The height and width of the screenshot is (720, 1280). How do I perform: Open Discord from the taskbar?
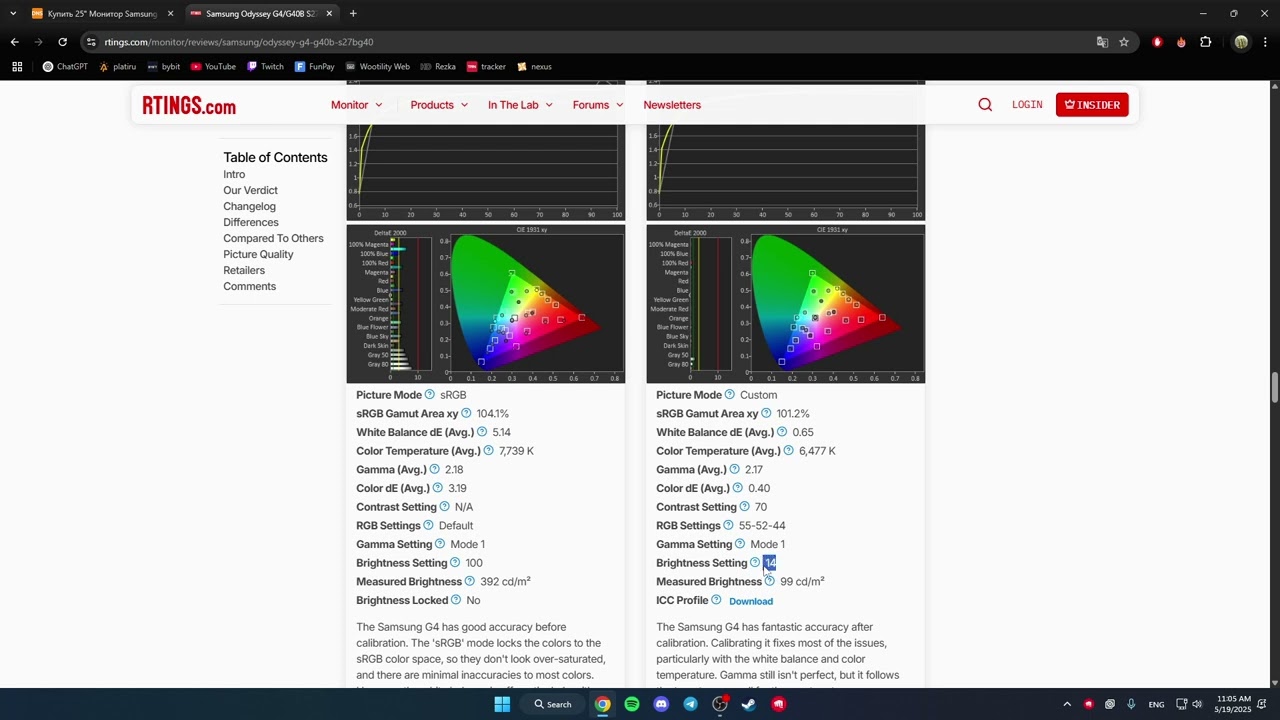[x=661, y=704]
